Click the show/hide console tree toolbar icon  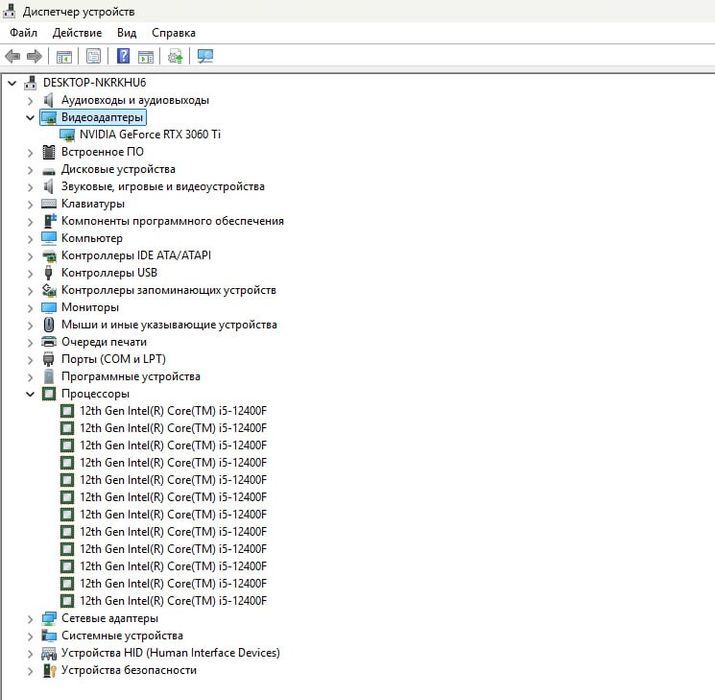64,57
